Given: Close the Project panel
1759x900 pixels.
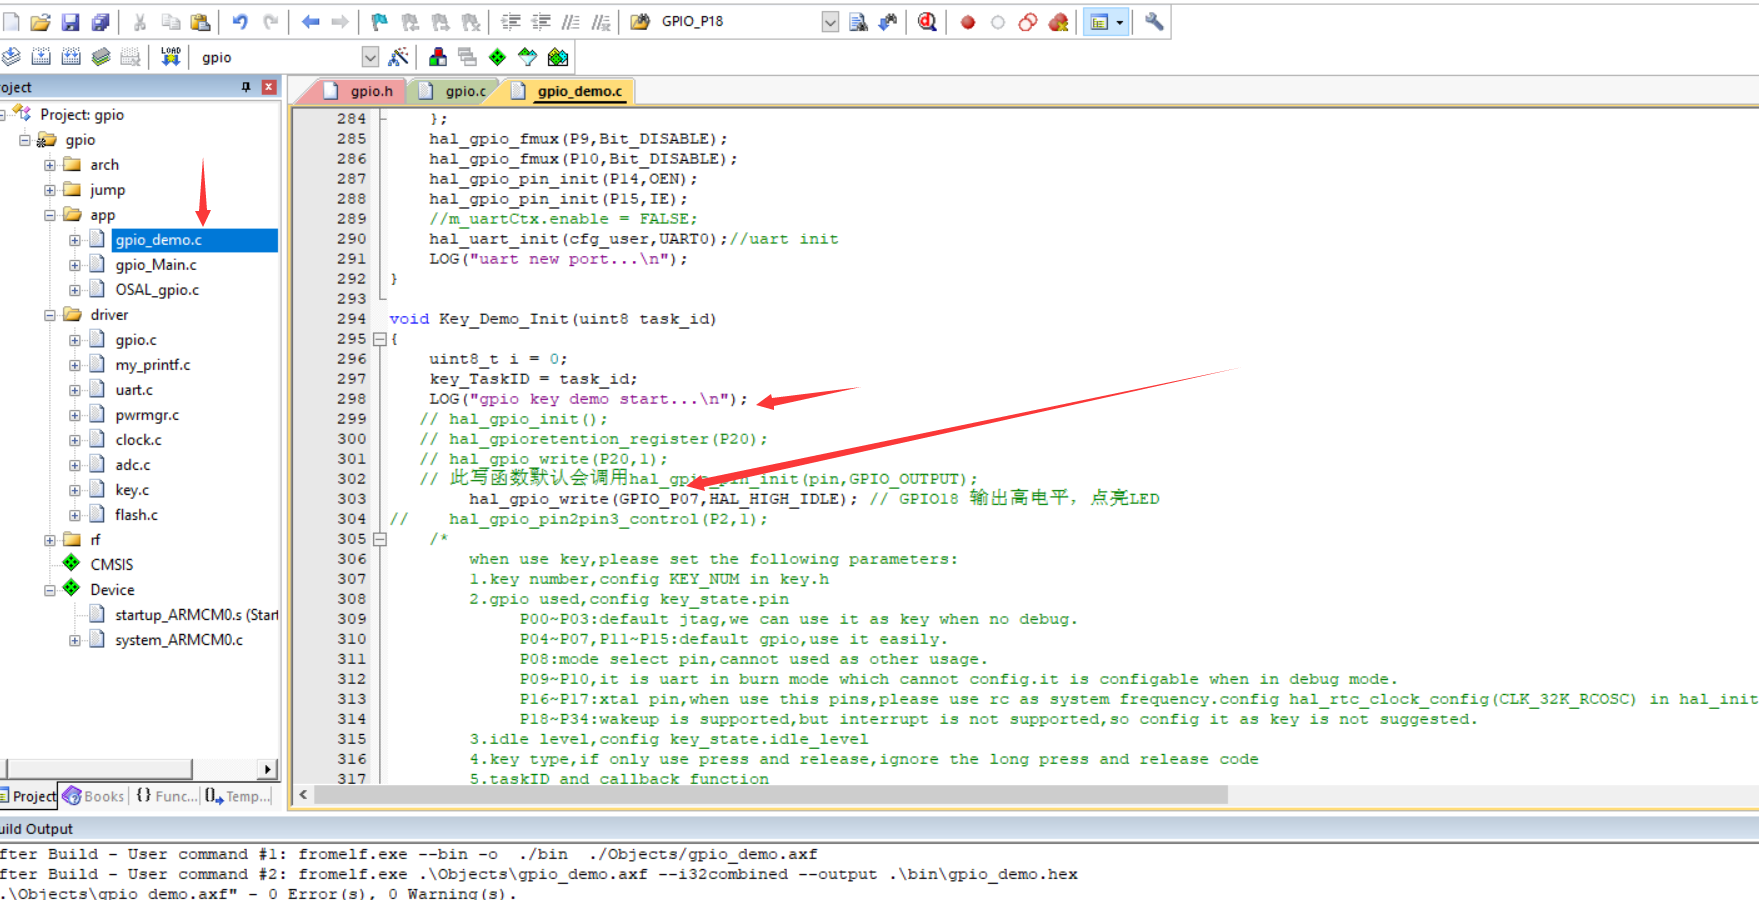Looking at the screenshot, I should [268, 87].
